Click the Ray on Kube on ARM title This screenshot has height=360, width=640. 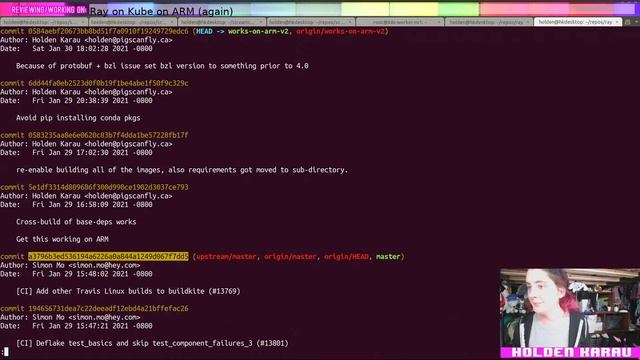161,11
